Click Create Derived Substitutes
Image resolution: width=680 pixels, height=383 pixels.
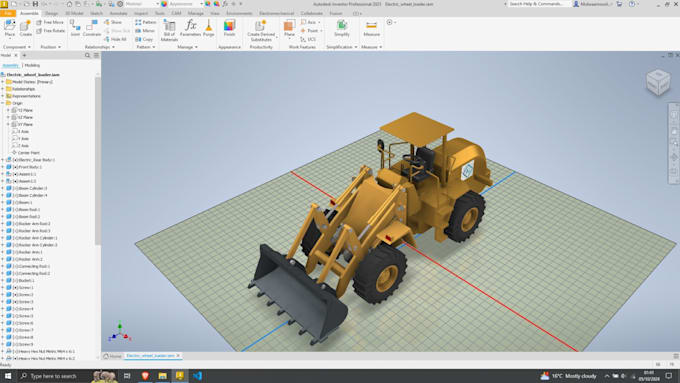tap(261, 30)
